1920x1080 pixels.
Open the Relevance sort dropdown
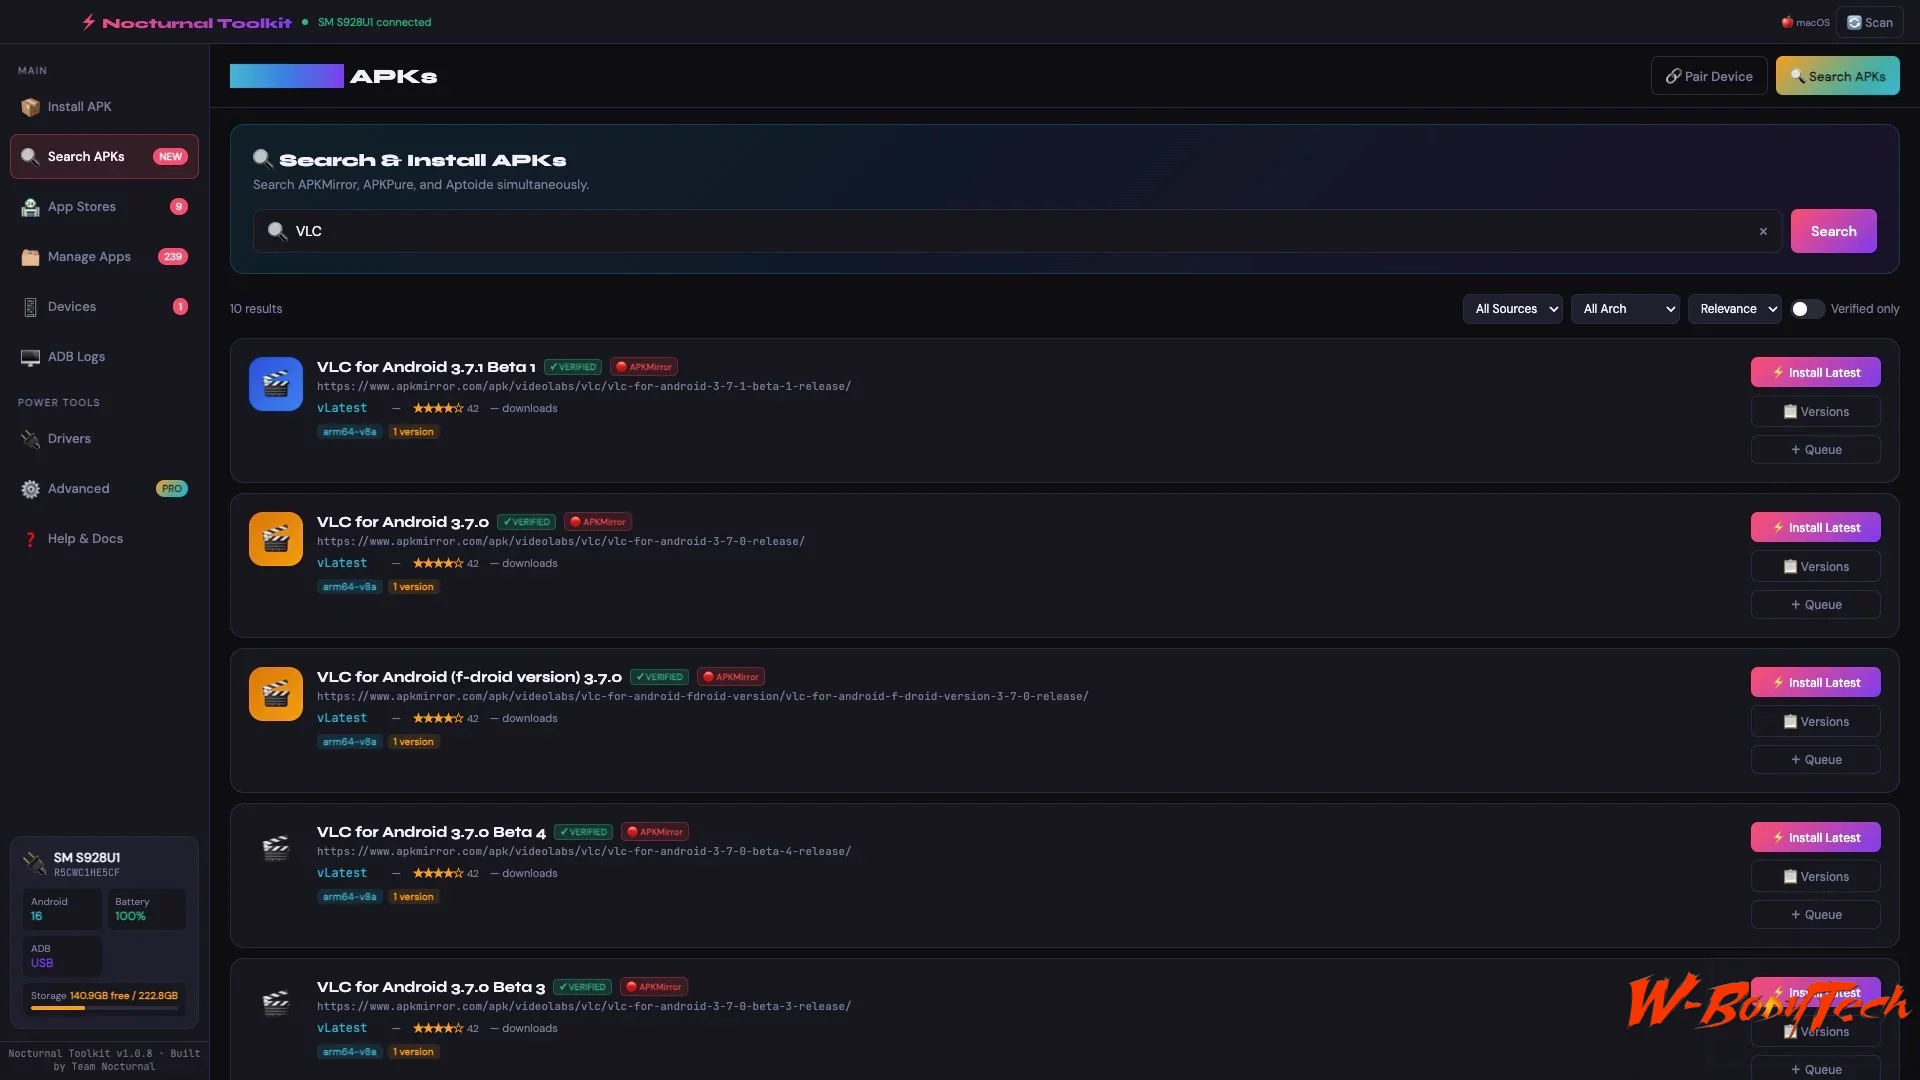pyautogui.click(x=1735, y=309)
